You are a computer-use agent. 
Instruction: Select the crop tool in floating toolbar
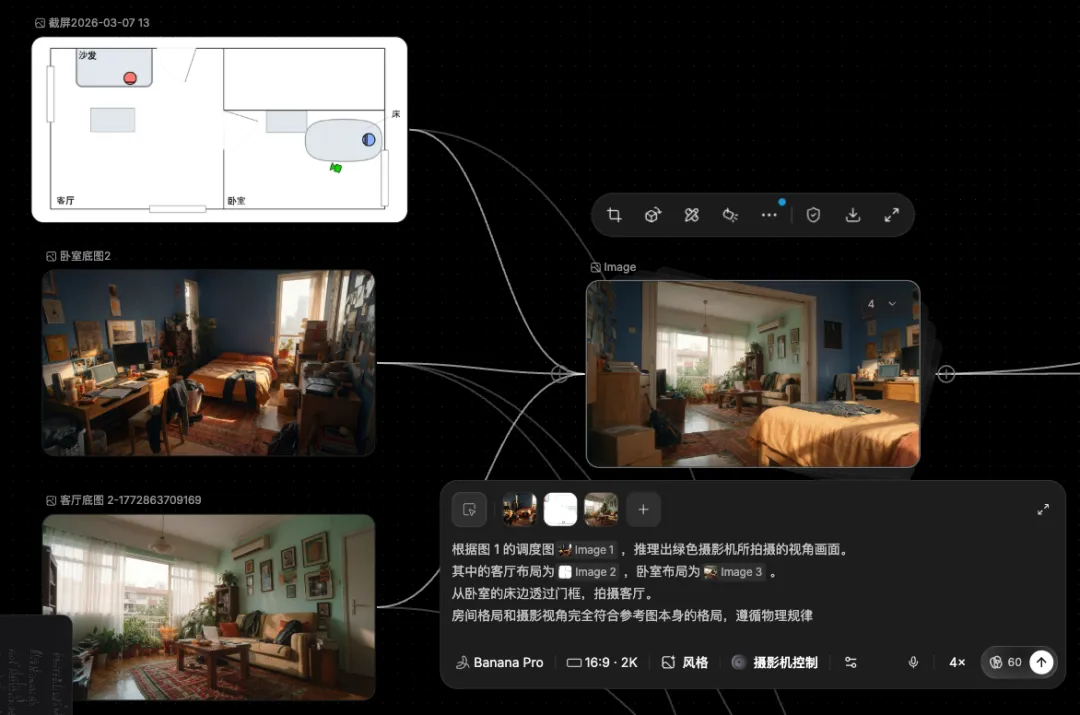pyautogui.click(x=614, y=215)
